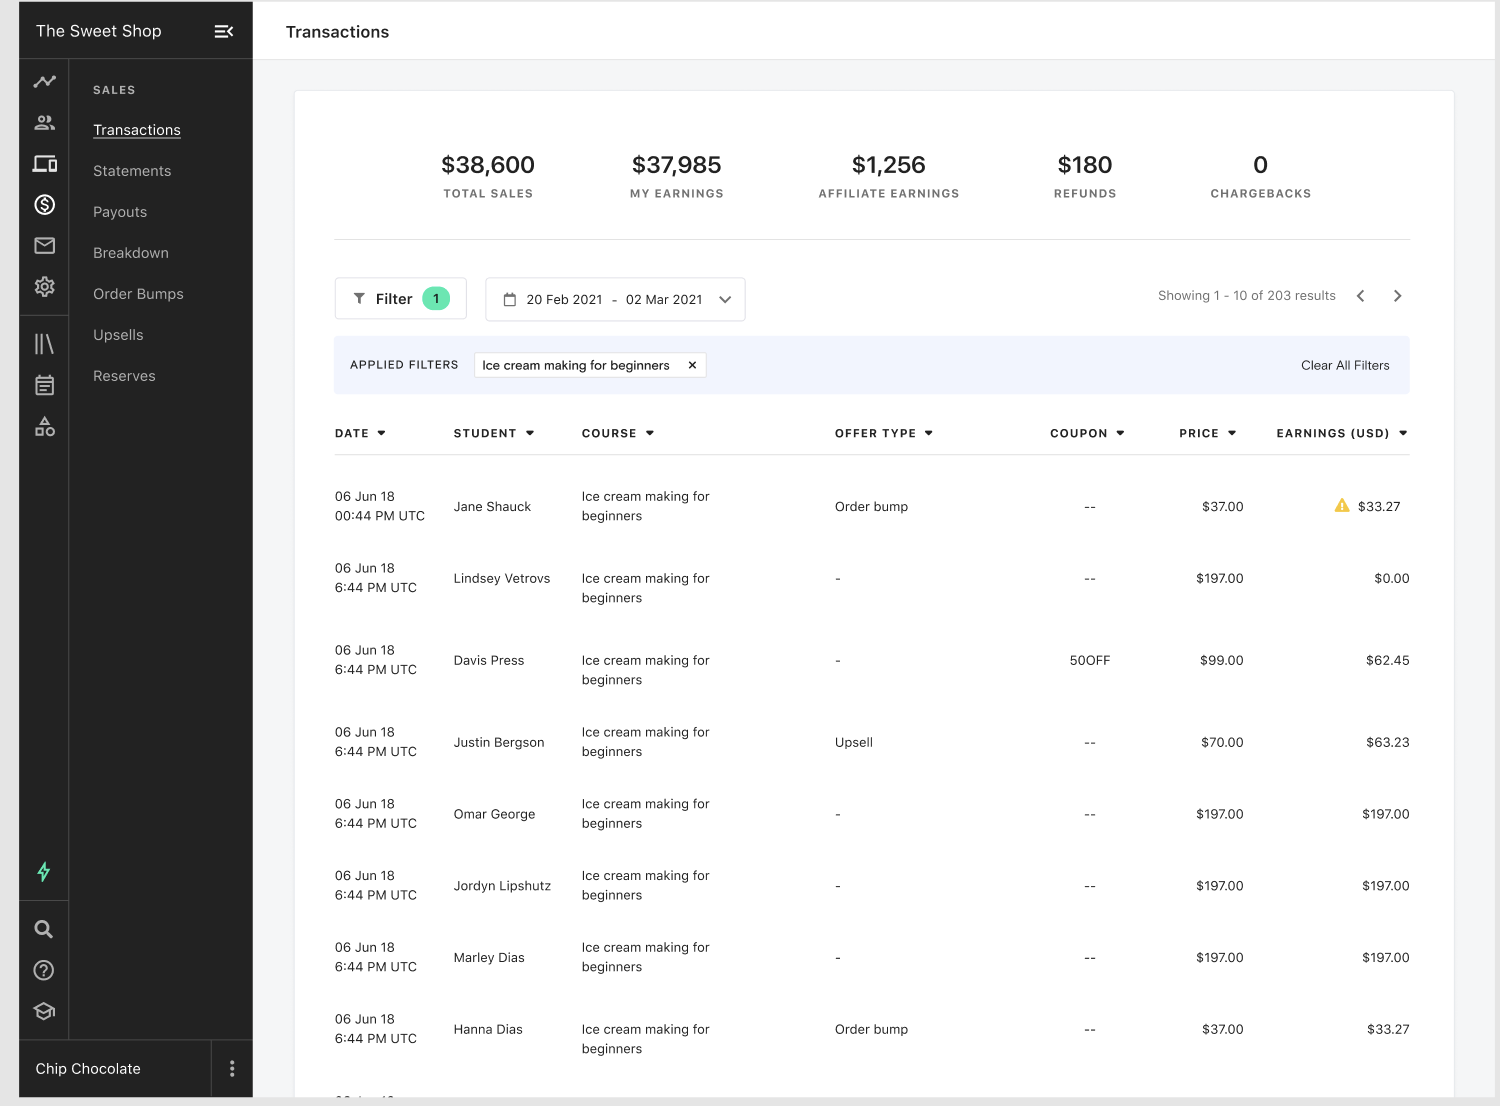Viewport: 1500px width, 1106px height.
Task: Sort by Course column header
Action: pyautogui.click(x=618, y=433)
